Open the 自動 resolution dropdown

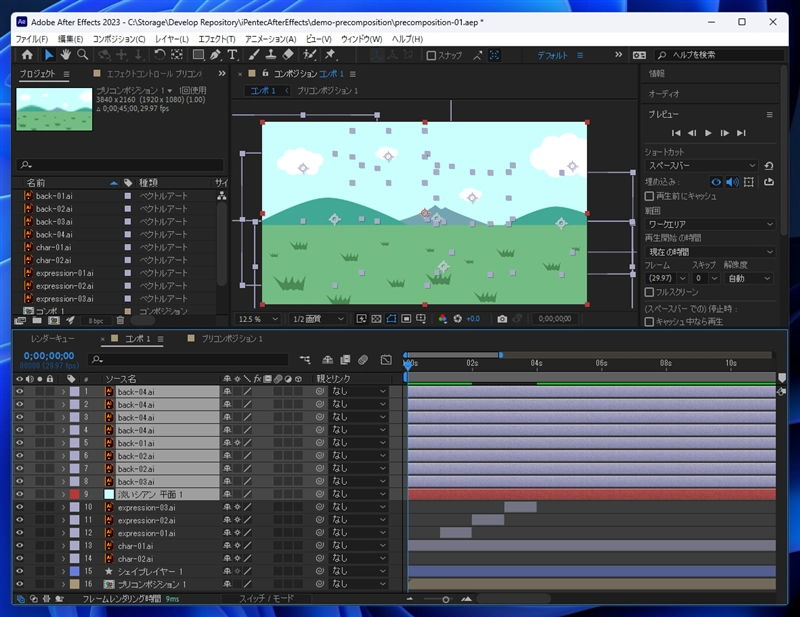tap(749, 278)
